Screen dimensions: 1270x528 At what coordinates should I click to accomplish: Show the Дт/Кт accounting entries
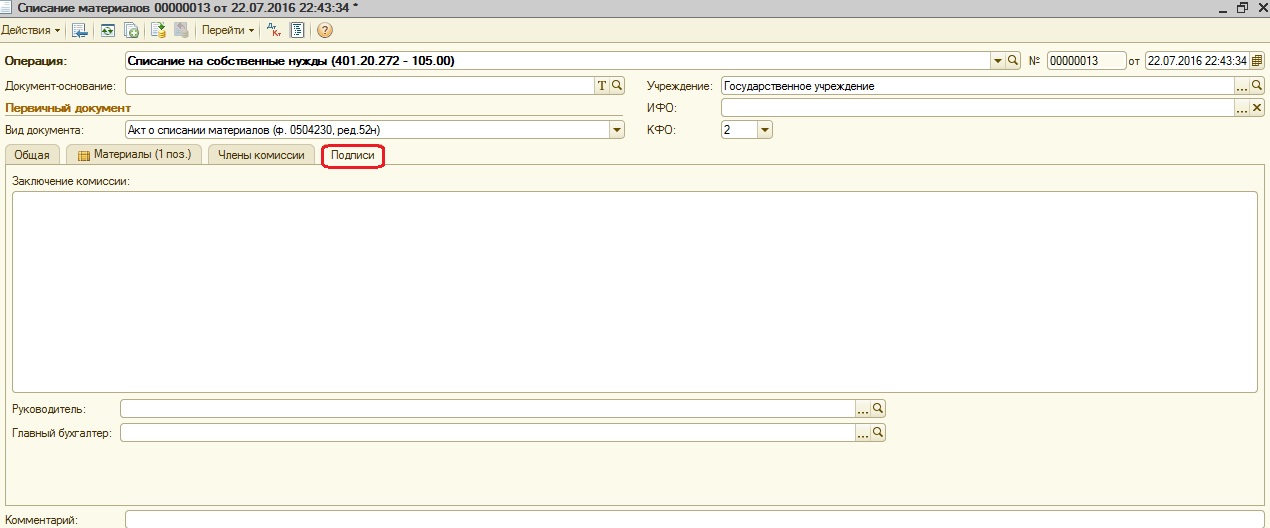(x=273, y=30)
